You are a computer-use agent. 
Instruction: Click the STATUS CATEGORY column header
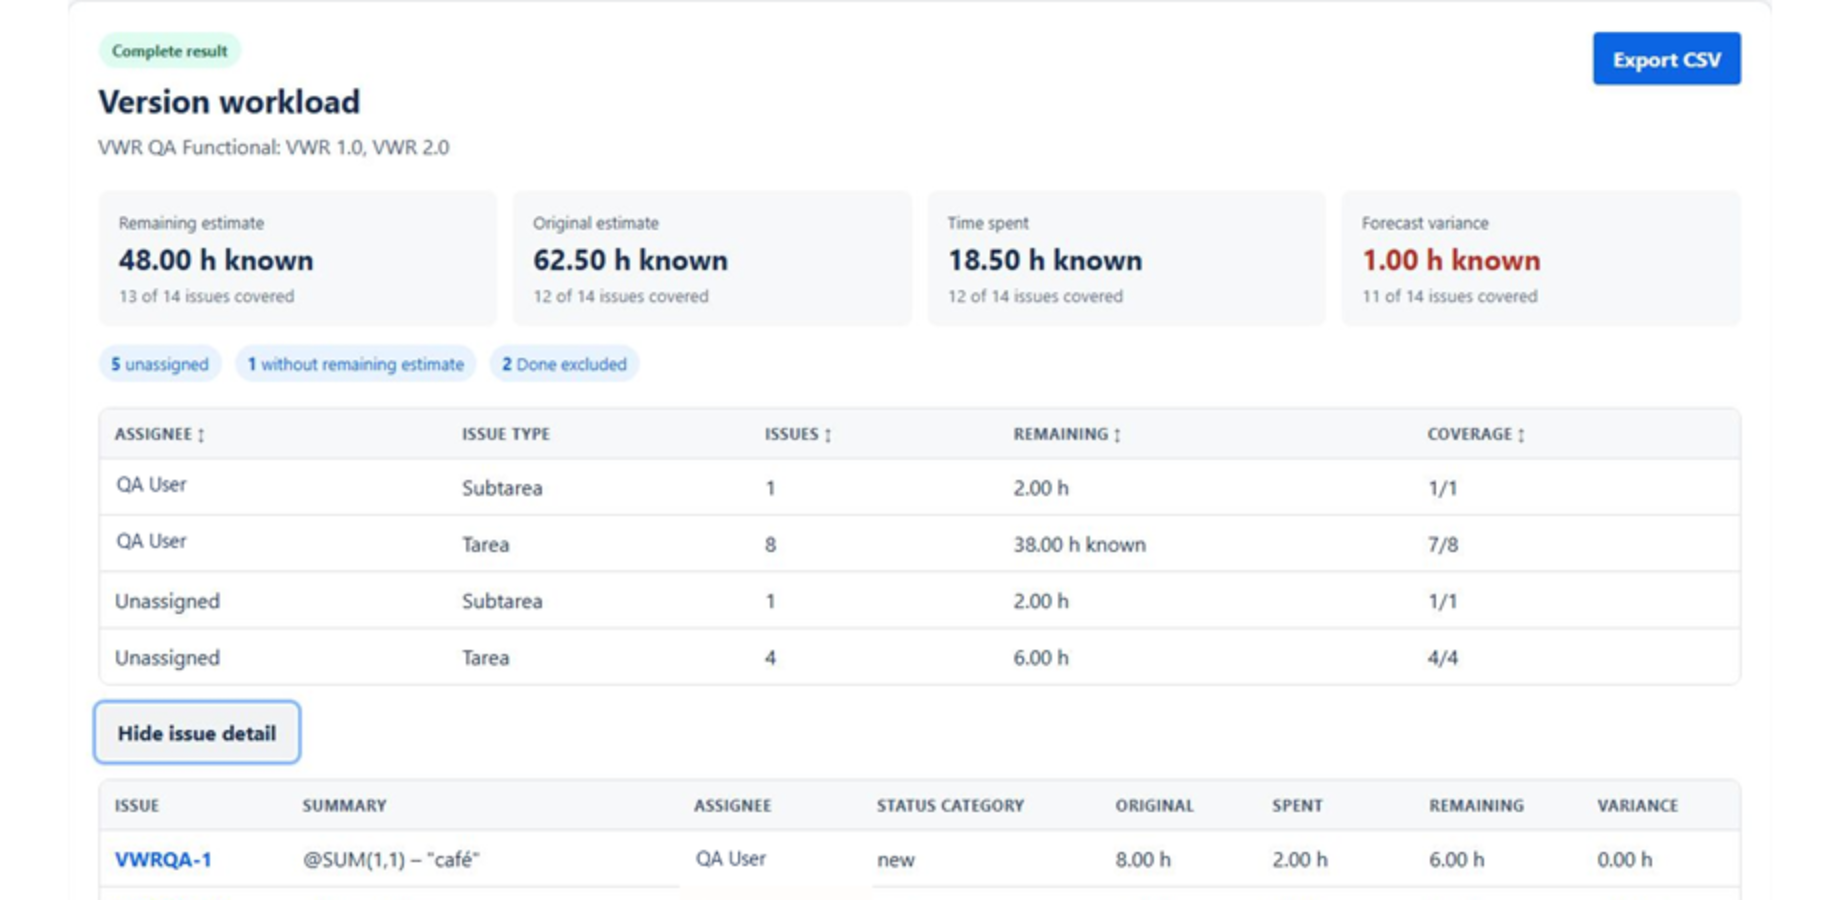(950, 805)
